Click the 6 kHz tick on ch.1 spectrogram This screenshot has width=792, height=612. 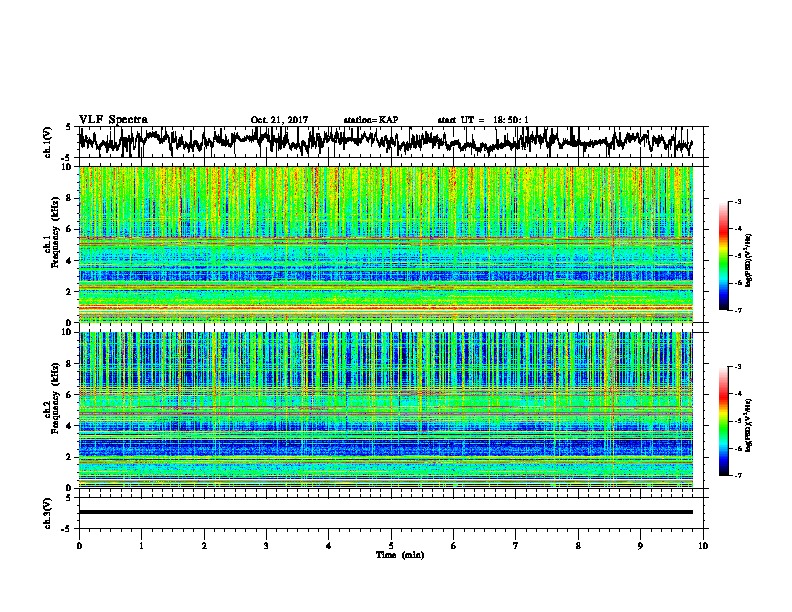click(x=69, y=229)
